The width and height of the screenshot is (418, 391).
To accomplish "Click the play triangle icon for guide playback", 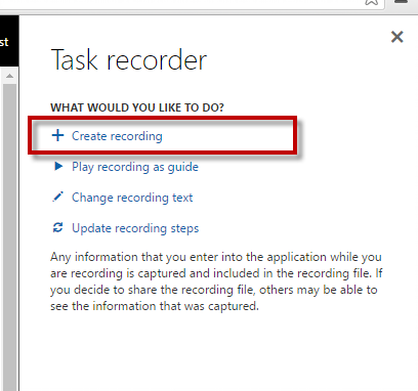I will pos(58,166).
